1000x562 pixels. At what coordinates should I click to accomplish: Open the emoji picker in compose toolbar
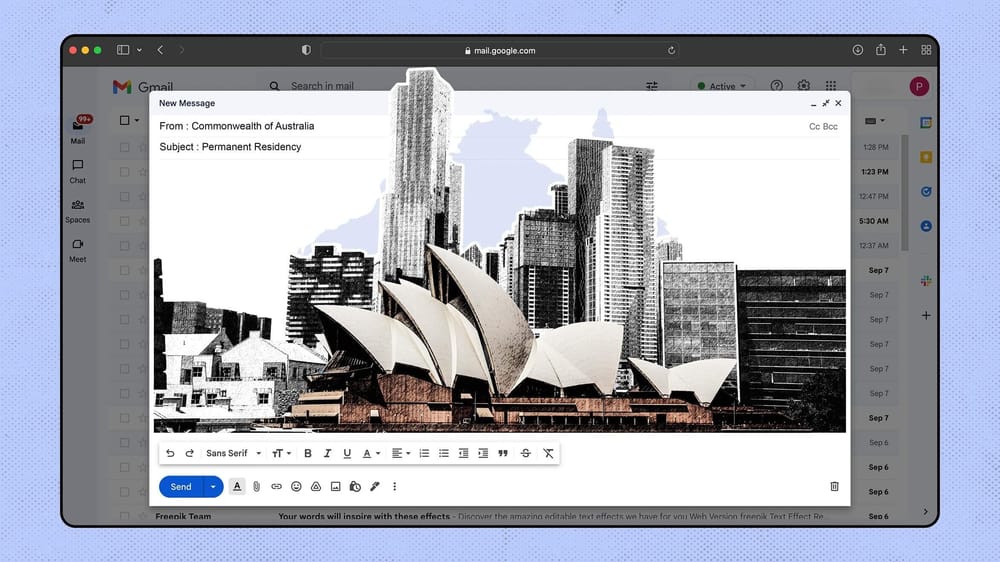[x=296, y=487]
